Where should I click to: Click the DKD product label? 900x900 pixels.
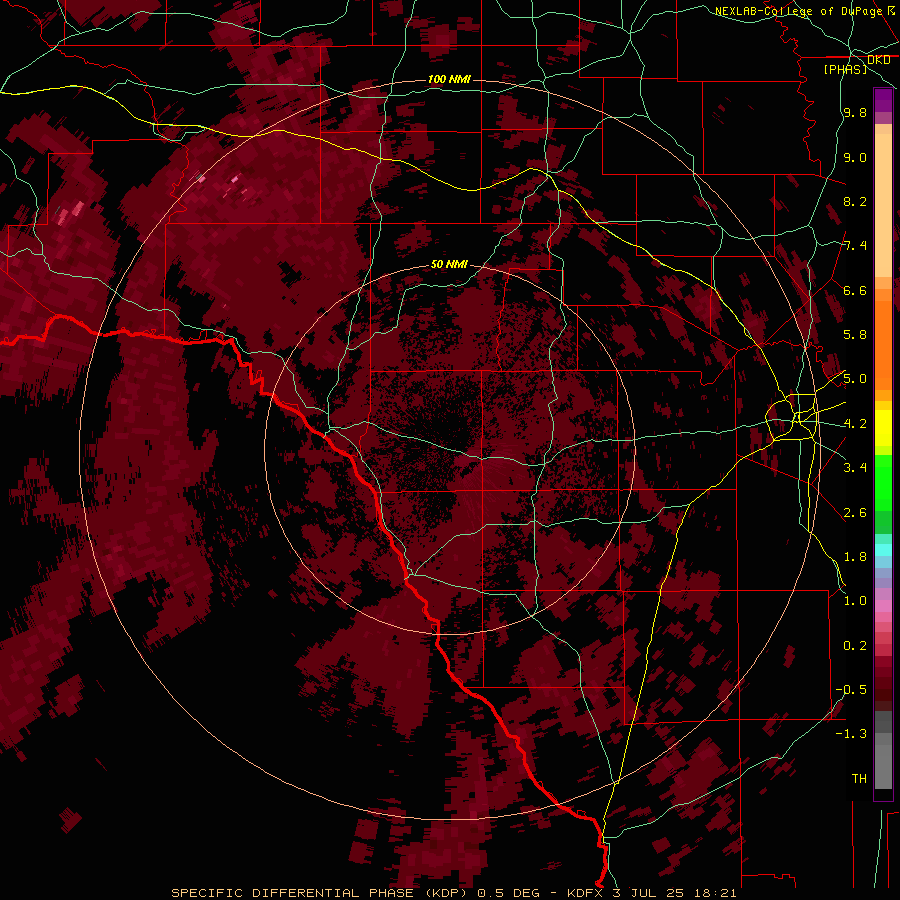(879, 60)
